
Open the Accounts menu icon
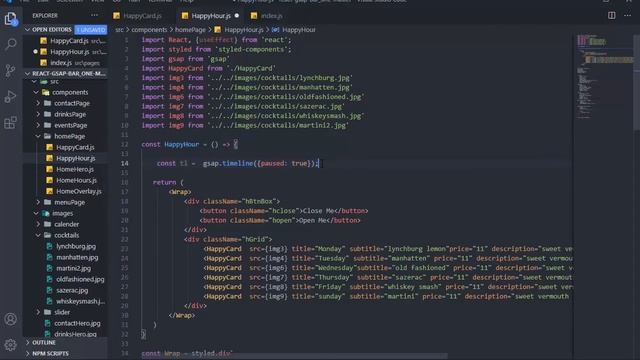(10, 319)
